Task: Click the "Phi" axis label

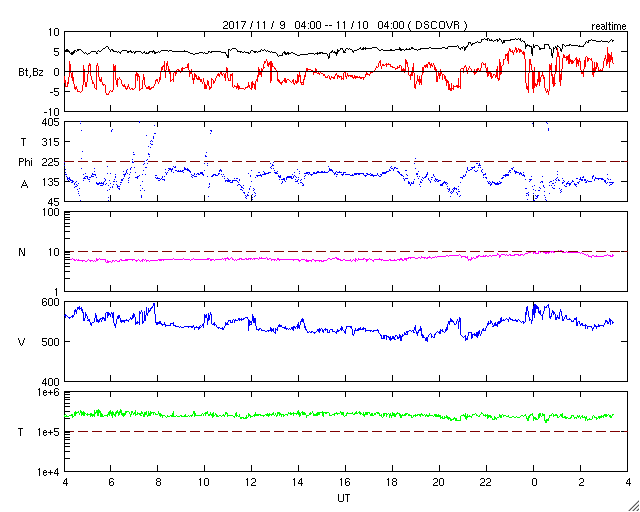Action: (x=25, y=162)
